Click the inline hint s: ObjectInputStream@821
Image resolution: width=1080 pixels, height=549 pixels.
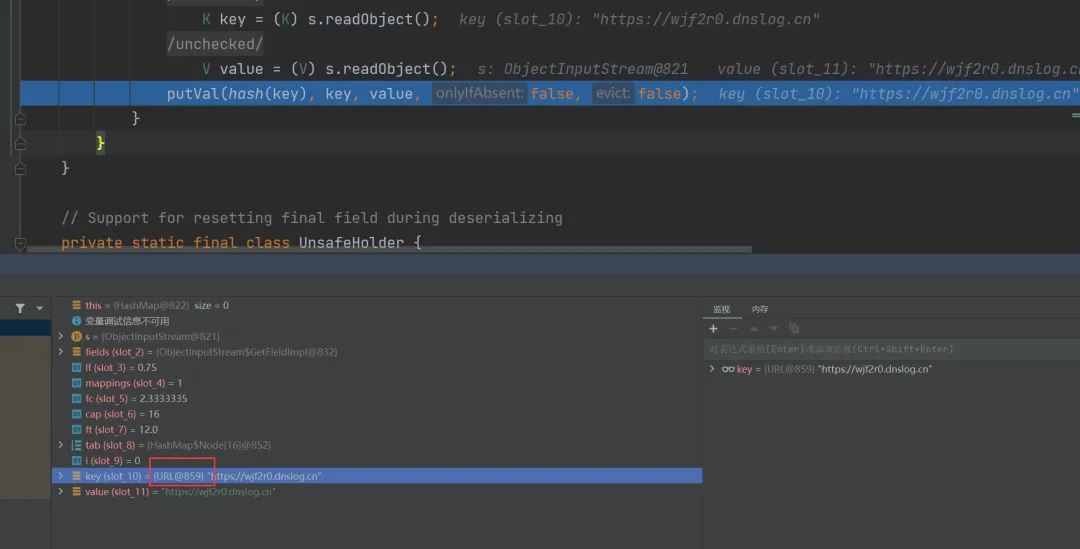[x=583, y=69]
